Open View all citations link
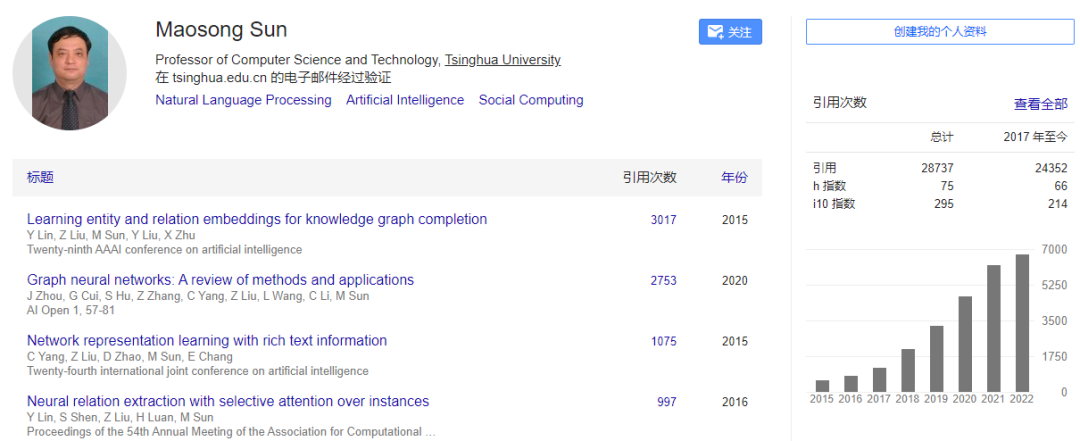The height and width of the screenshot is (441, 1080). pos(1040,104)
